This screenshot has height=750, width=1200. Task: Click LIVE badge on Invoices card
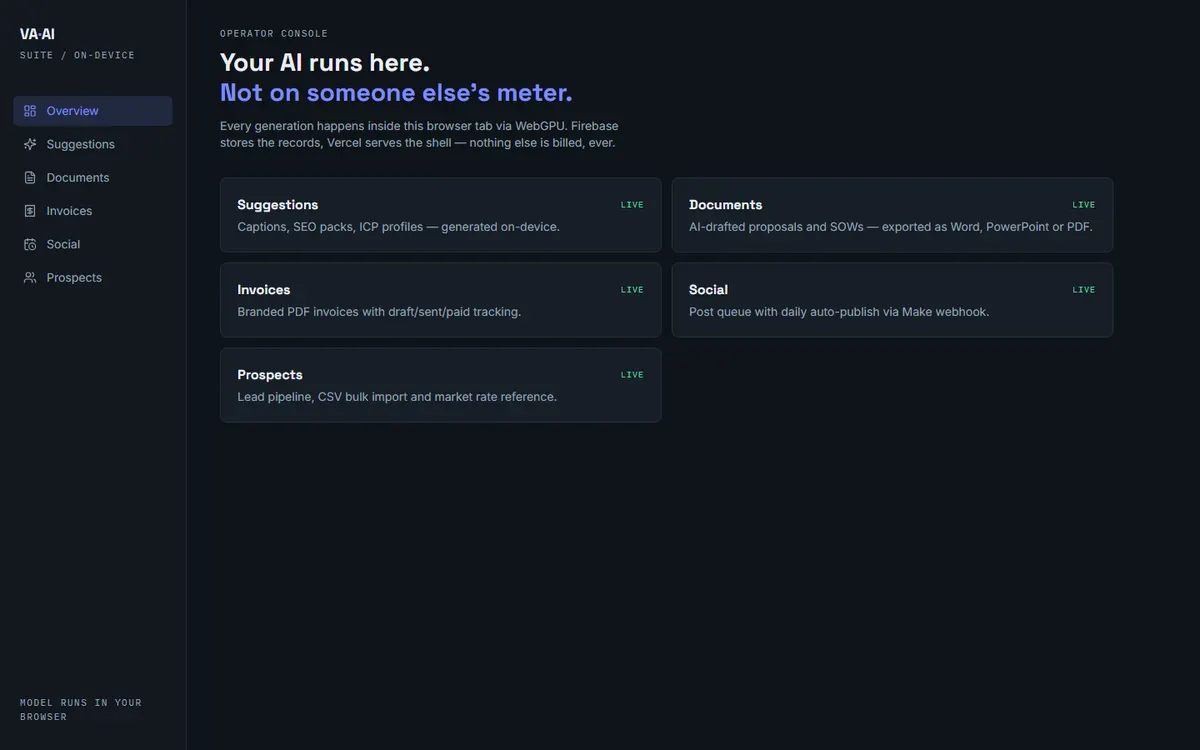(632, 290)
